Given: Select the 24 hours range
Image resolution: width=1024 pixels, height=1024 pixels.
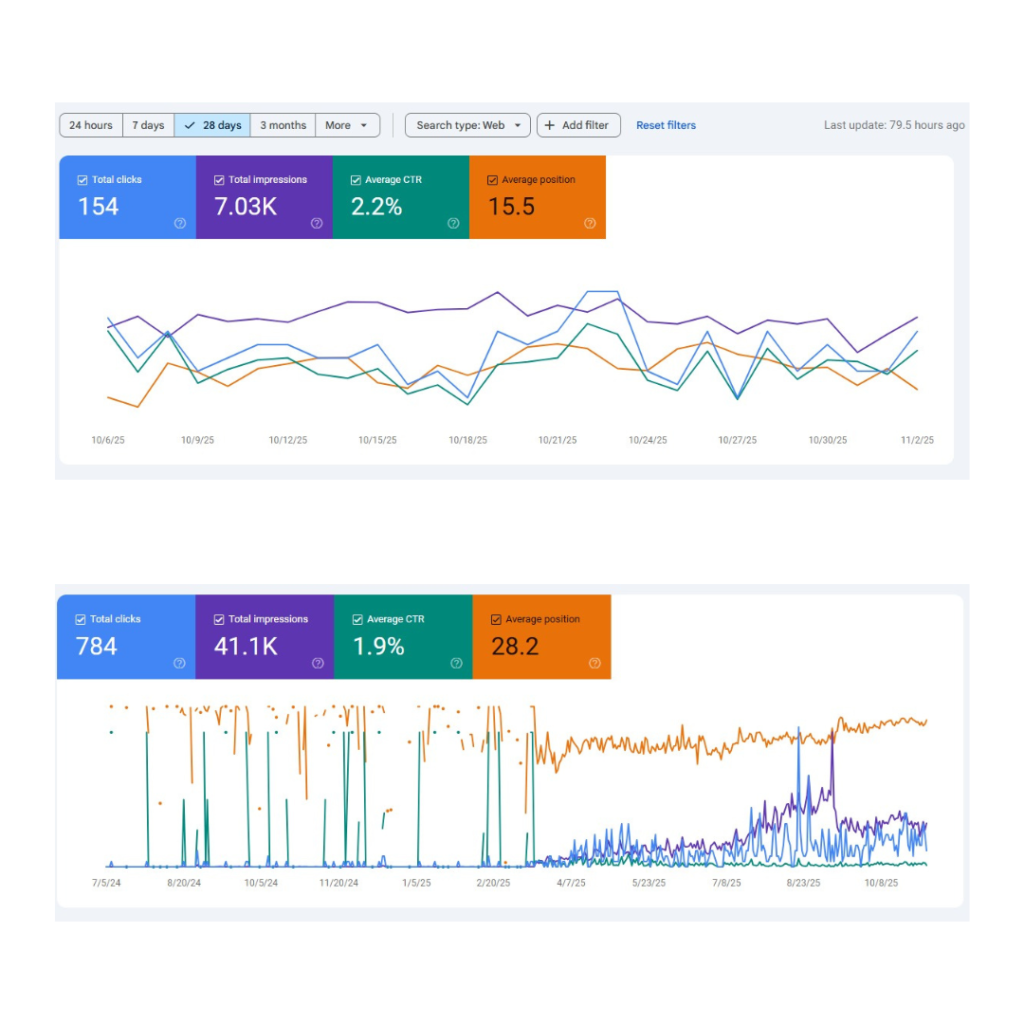Looking at the screenshot, I should (91, 126).
